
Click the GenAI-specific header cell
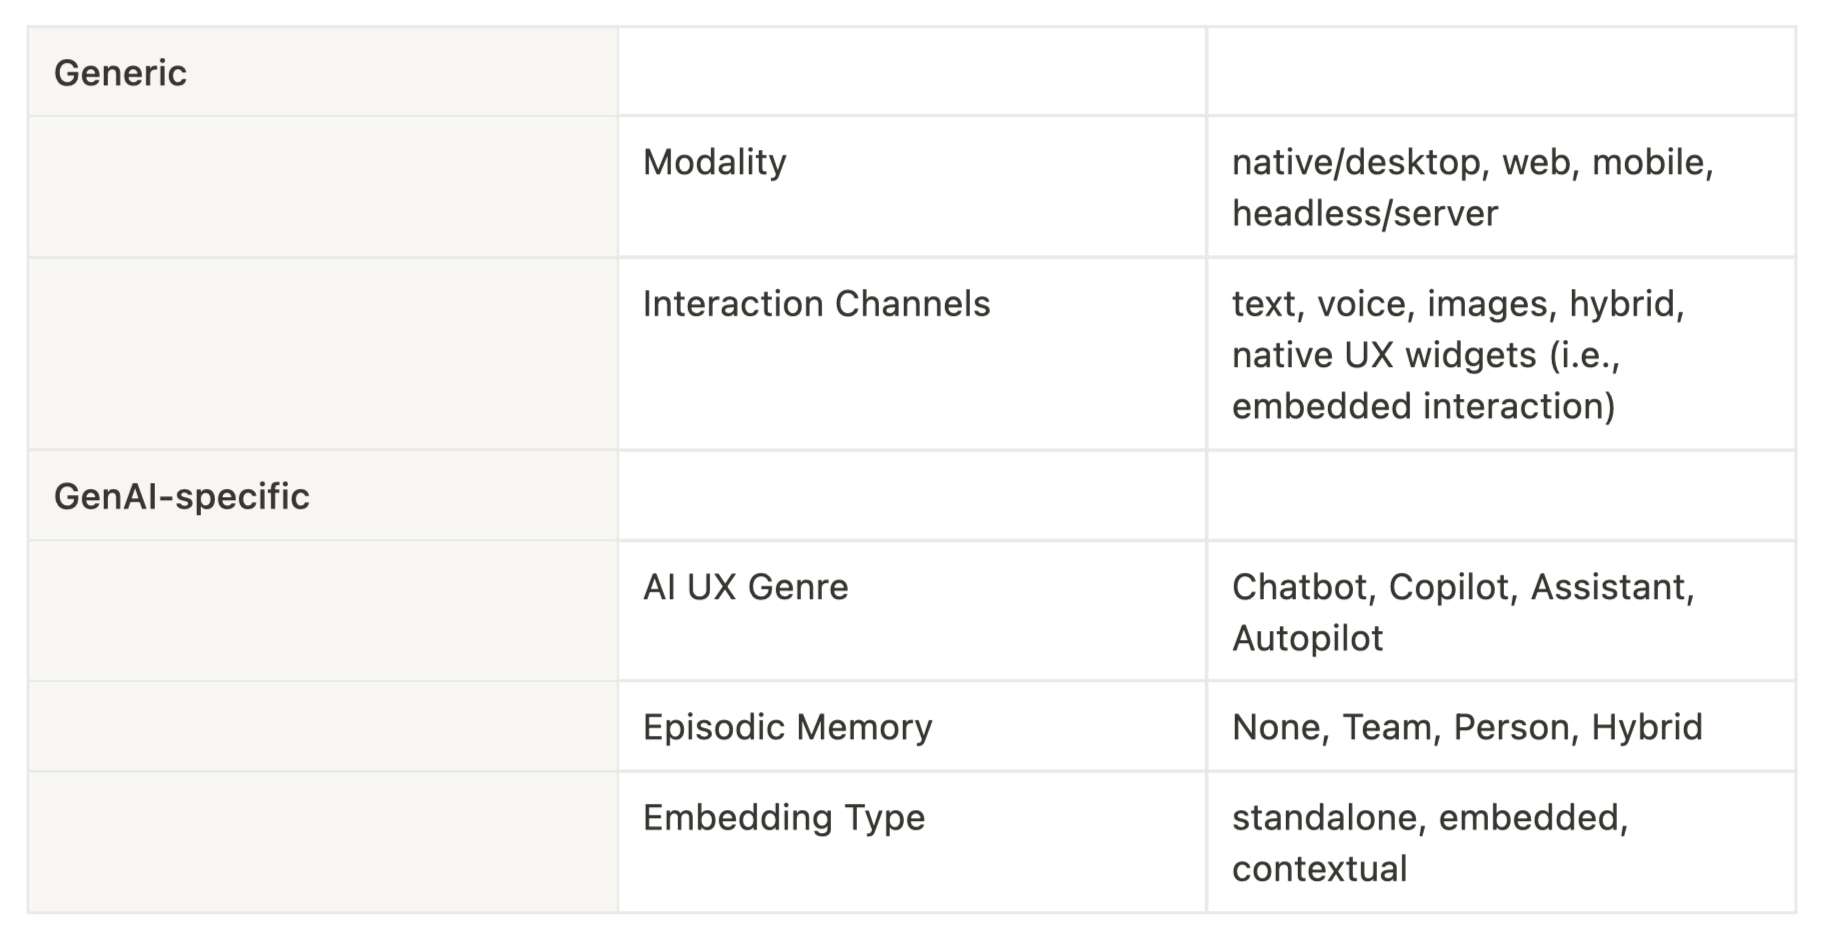point(182,496)
